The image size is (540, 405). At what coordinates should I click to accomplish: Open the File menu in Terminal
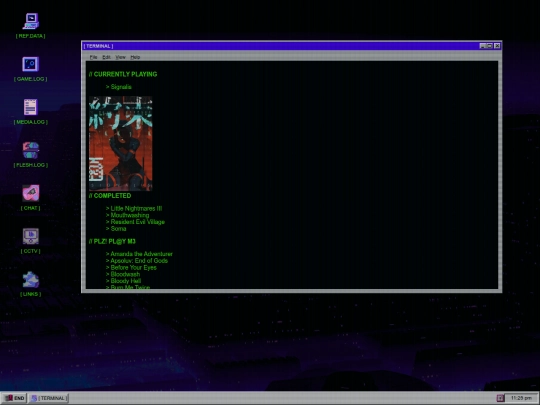(93, 57)
